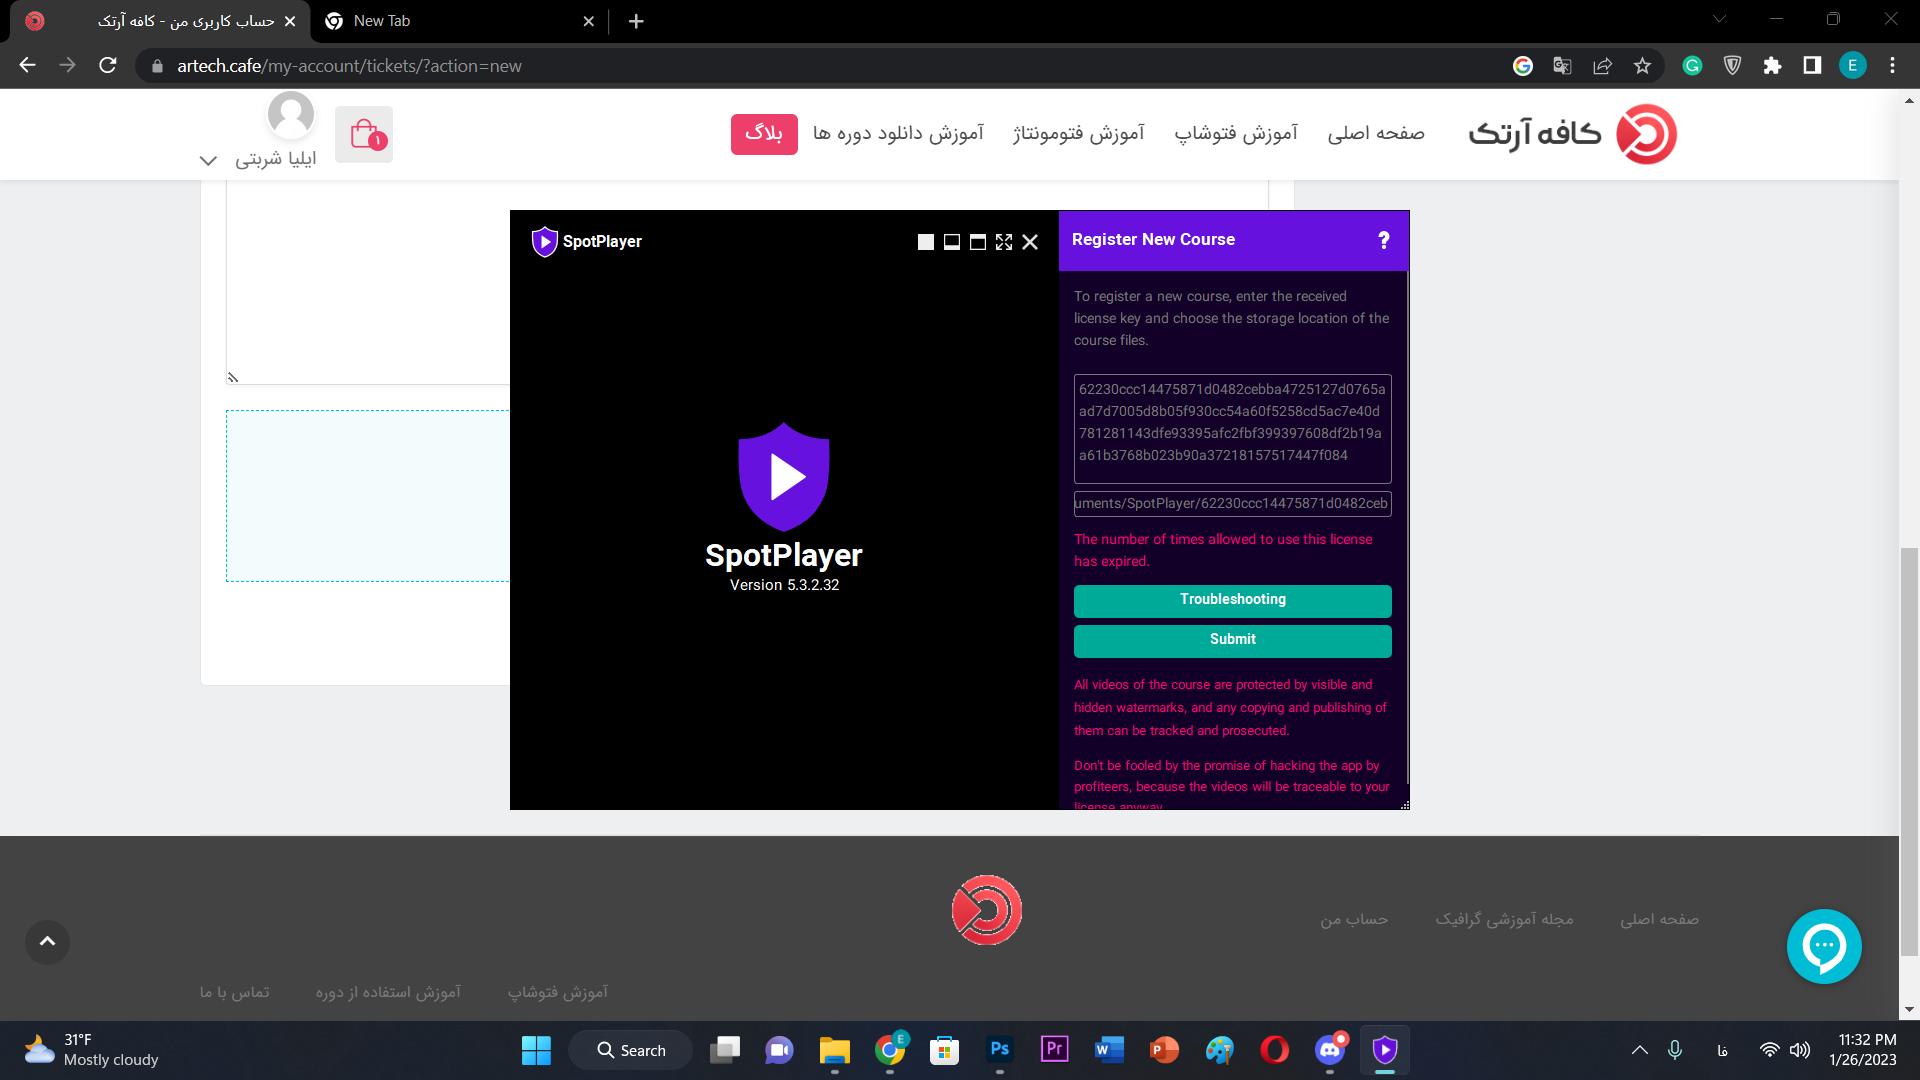
Task: Expand the user account dropdown chevron
Action: click(x=208, y=160)
